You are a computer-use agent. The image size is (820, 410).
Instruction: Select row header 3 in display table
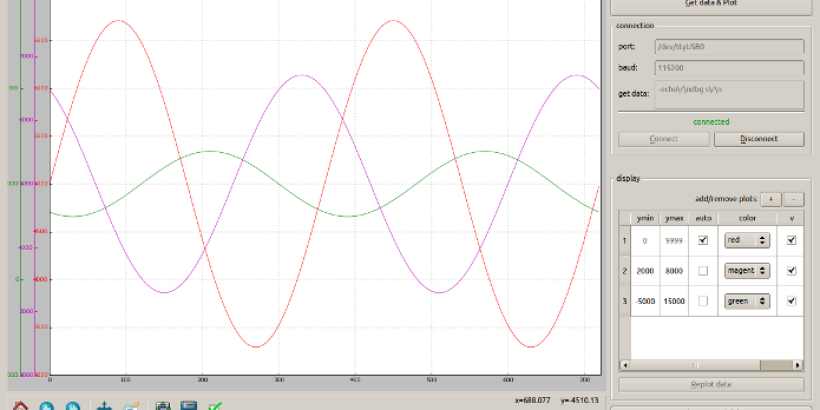(624, 301)
